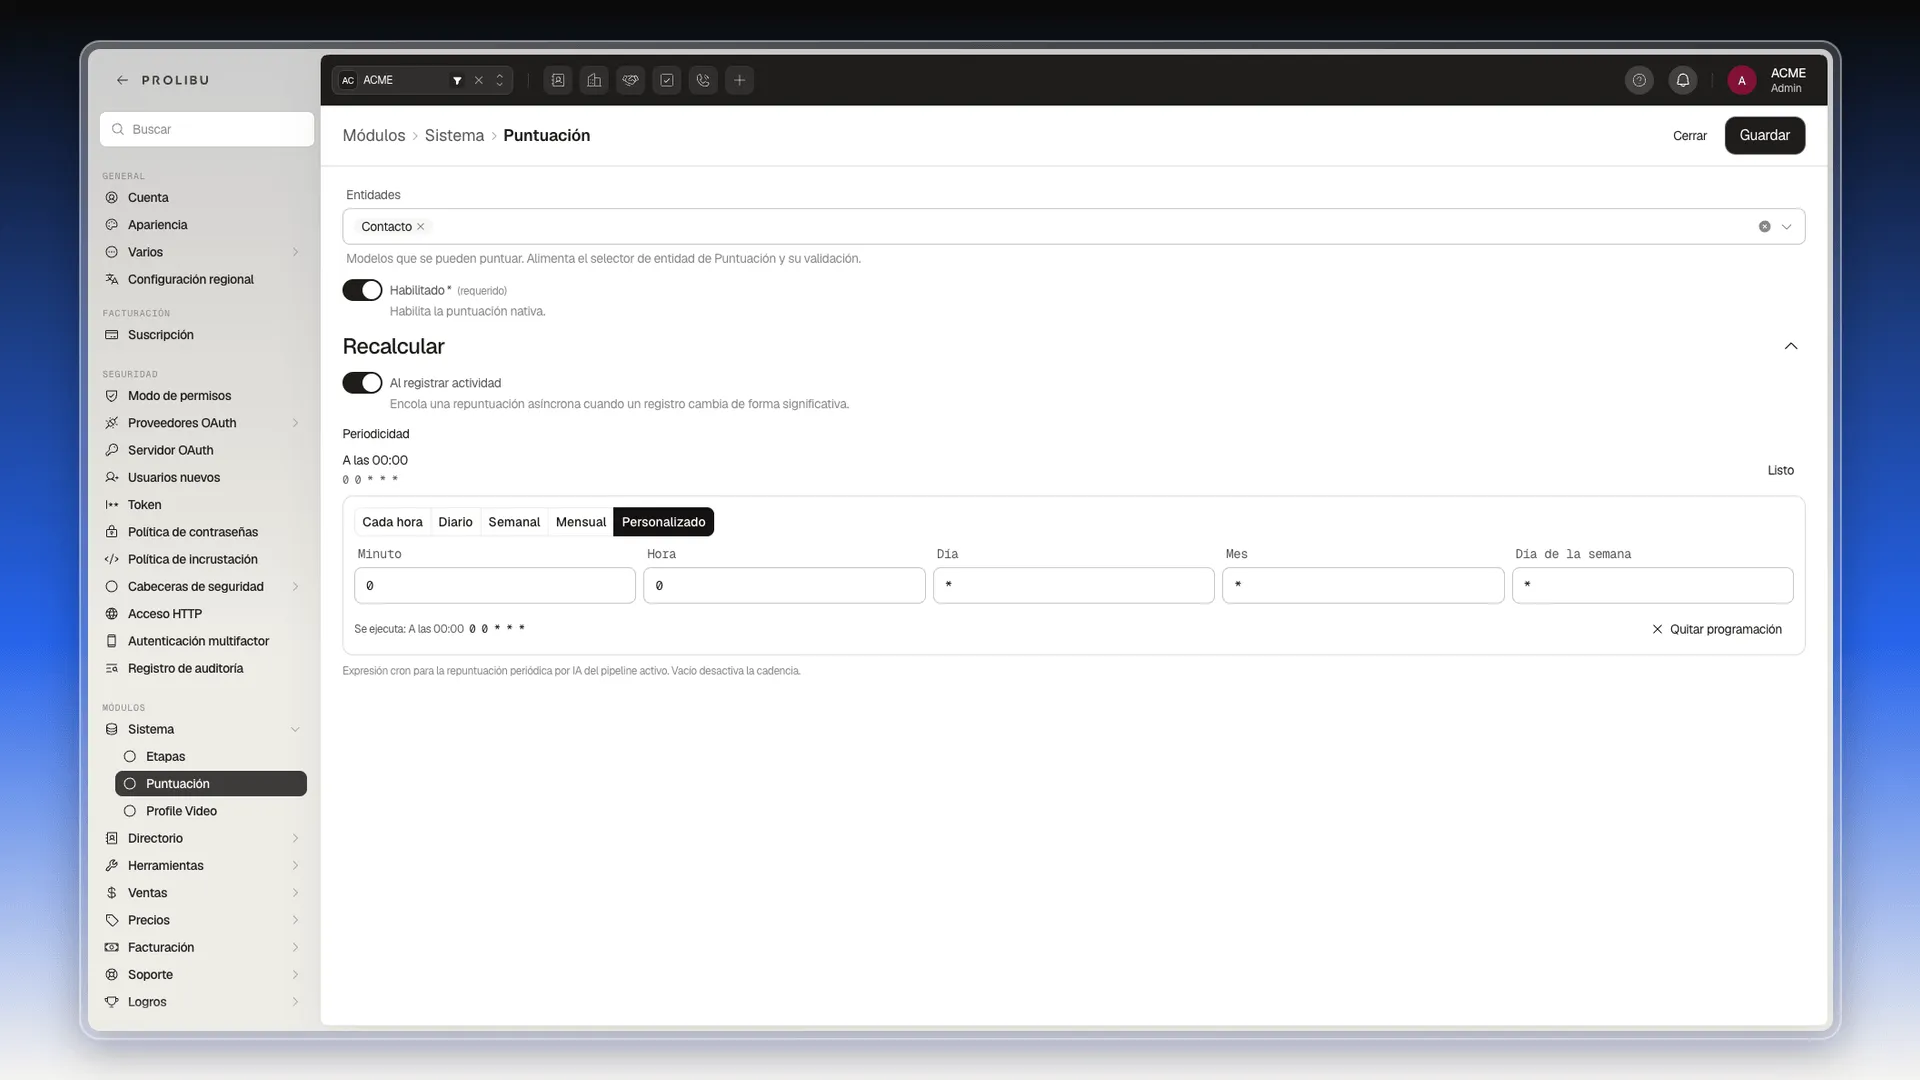The width and height of the screenshot is (1920, 1080).
Task: Click Quitar programación
Action: tap(1717, 630)
